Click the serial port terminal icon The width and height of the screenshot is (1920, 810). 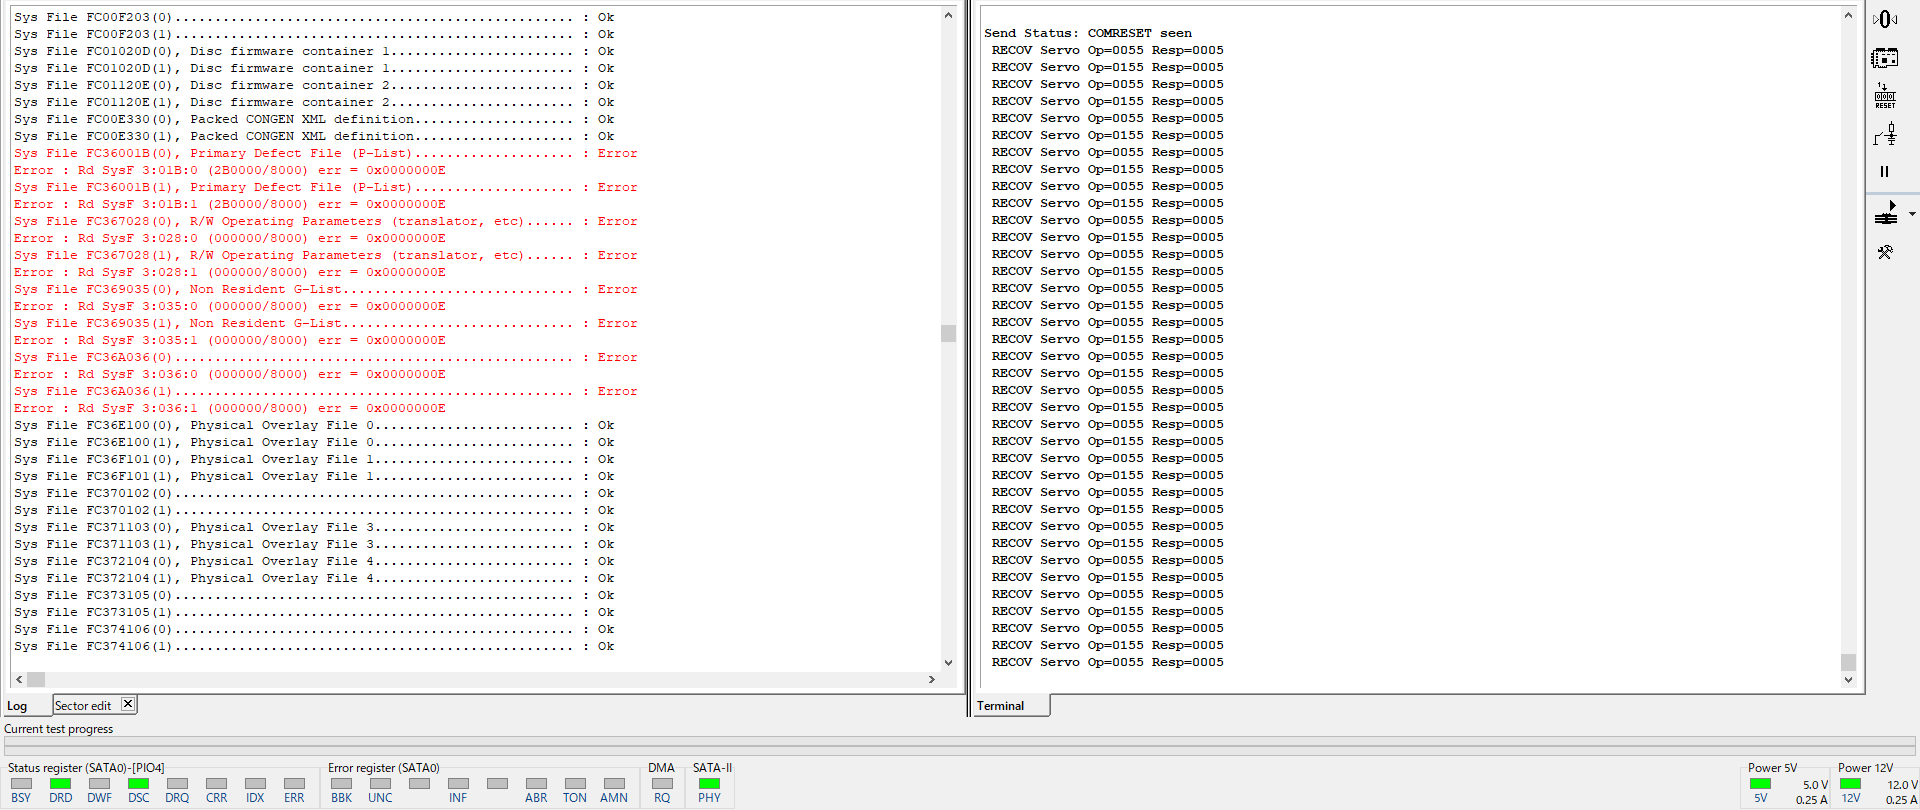(1885, 19)
